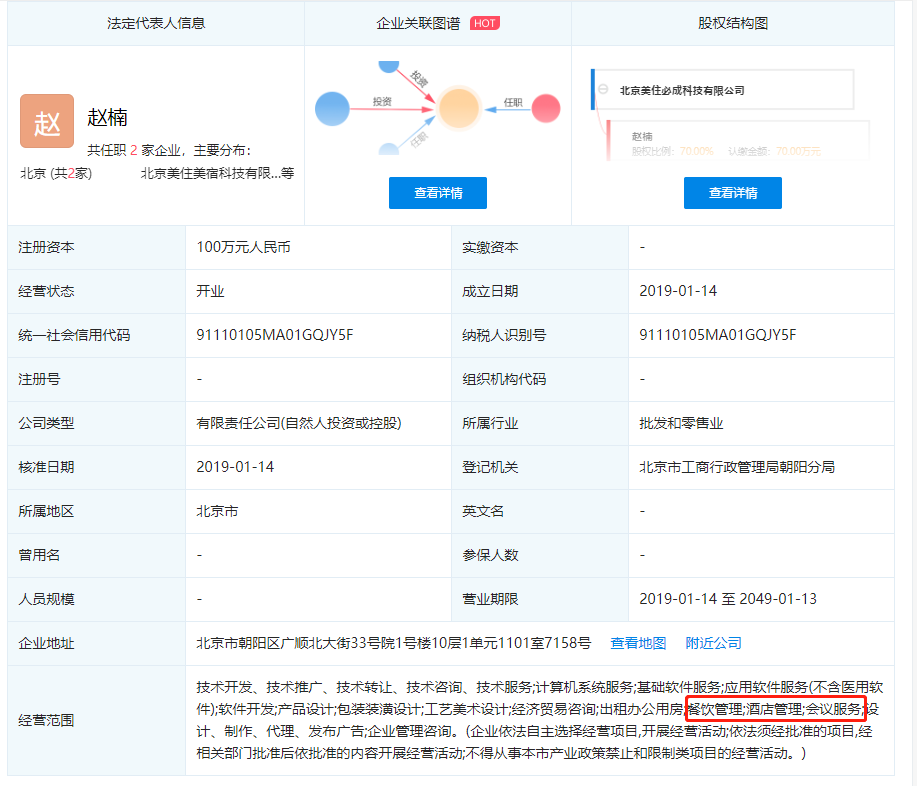
Task: Click 北京美住美宿科技有限...等 company link
Action: click(x=217, y=173)
